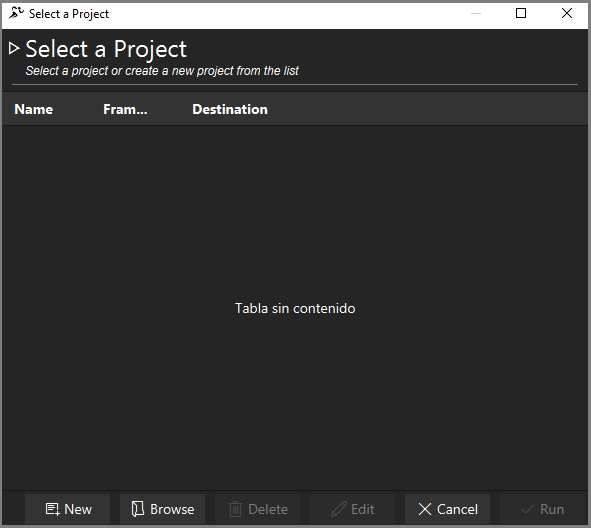Viewport: 591px width, 528px height.
Task: Click the italic subtitle about creating a new project
Action: [x=162, y=71]
